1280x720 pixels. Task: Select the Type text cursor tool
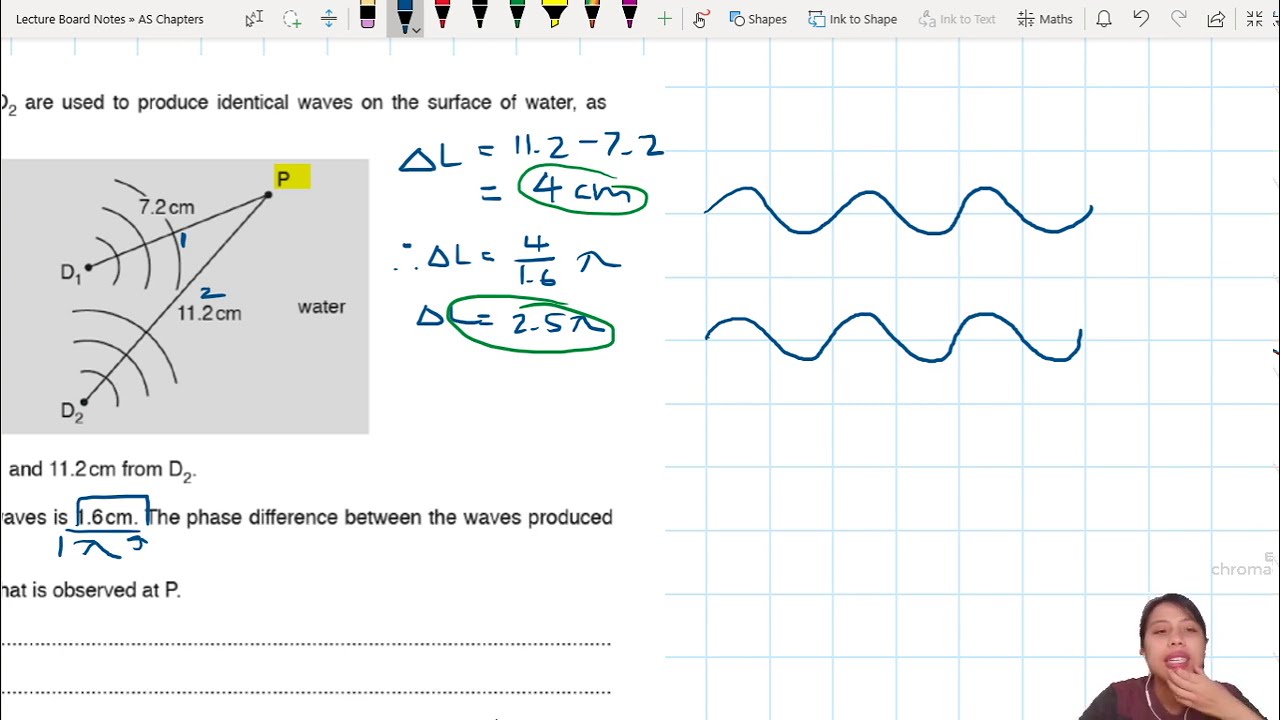(254, 18)
